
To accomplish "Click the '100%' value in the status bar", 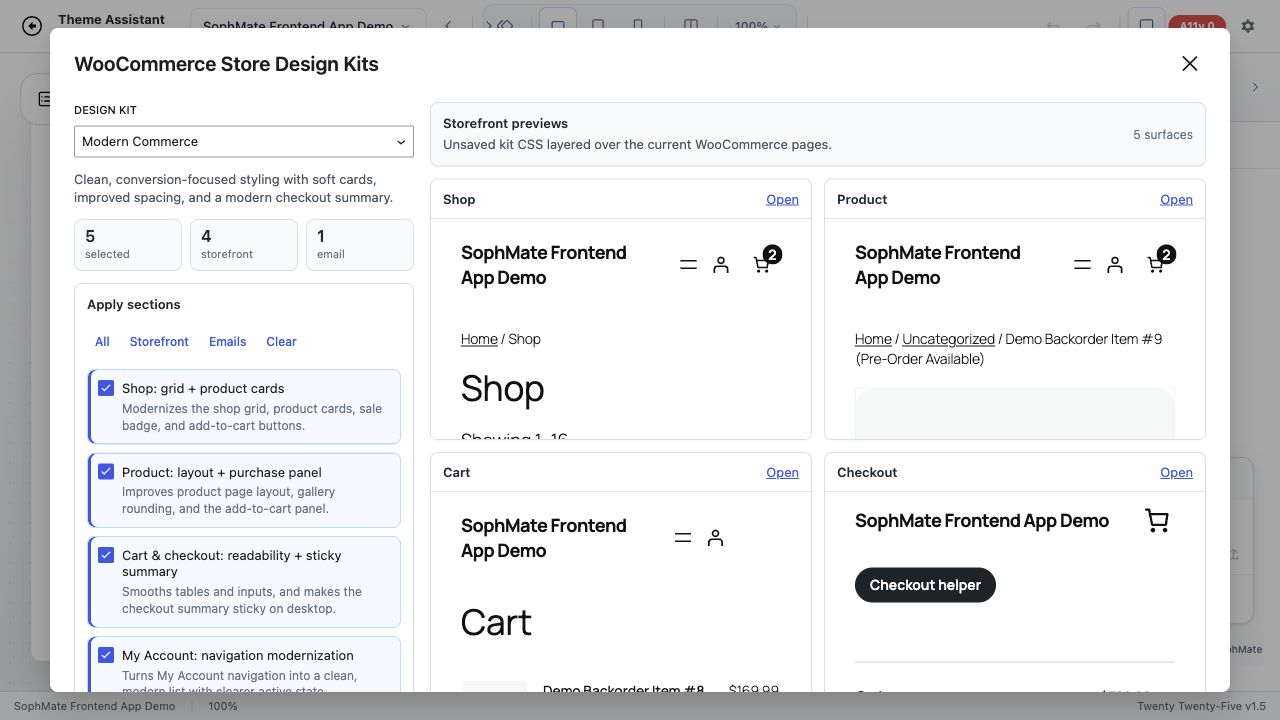I will [222, 706].
